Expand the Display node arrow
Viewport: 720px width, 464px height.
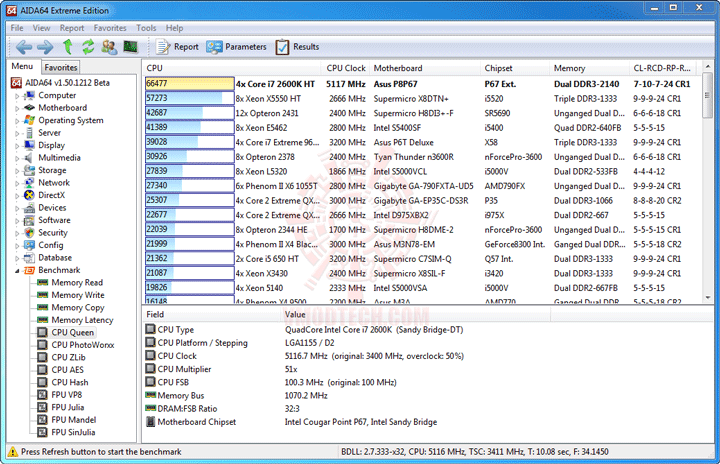[17, 146]
